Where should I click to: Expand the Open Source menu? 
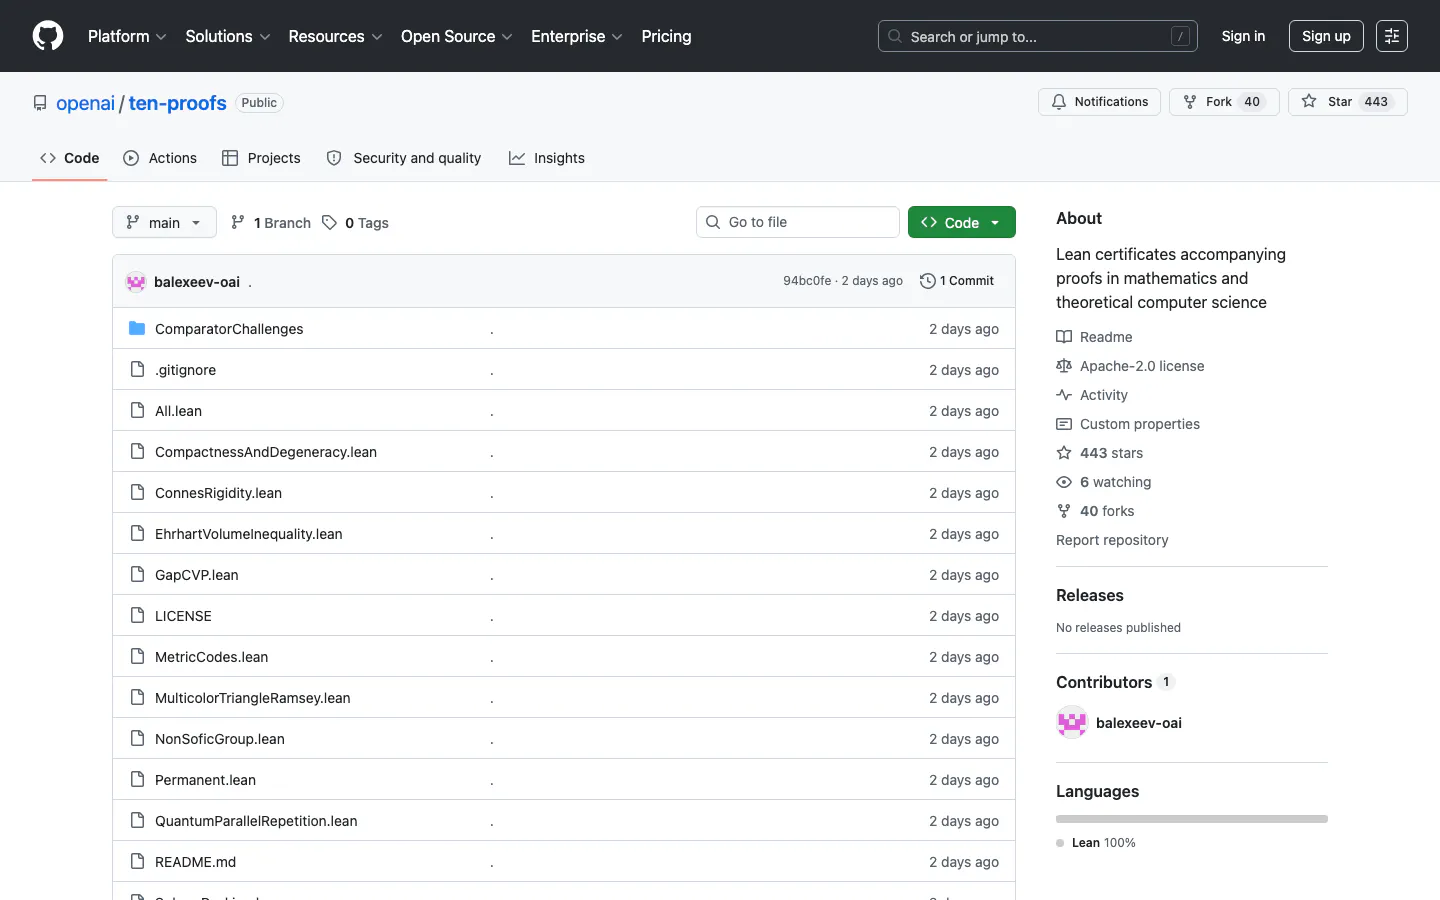click(x=456, y=36)
